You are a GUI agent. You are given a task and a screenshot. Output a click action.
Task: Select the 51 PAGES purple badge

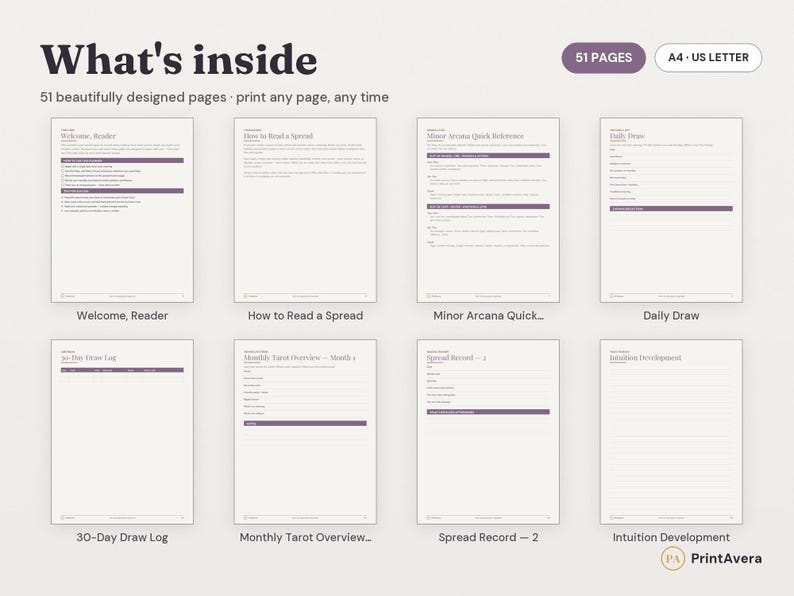(604, 58)
